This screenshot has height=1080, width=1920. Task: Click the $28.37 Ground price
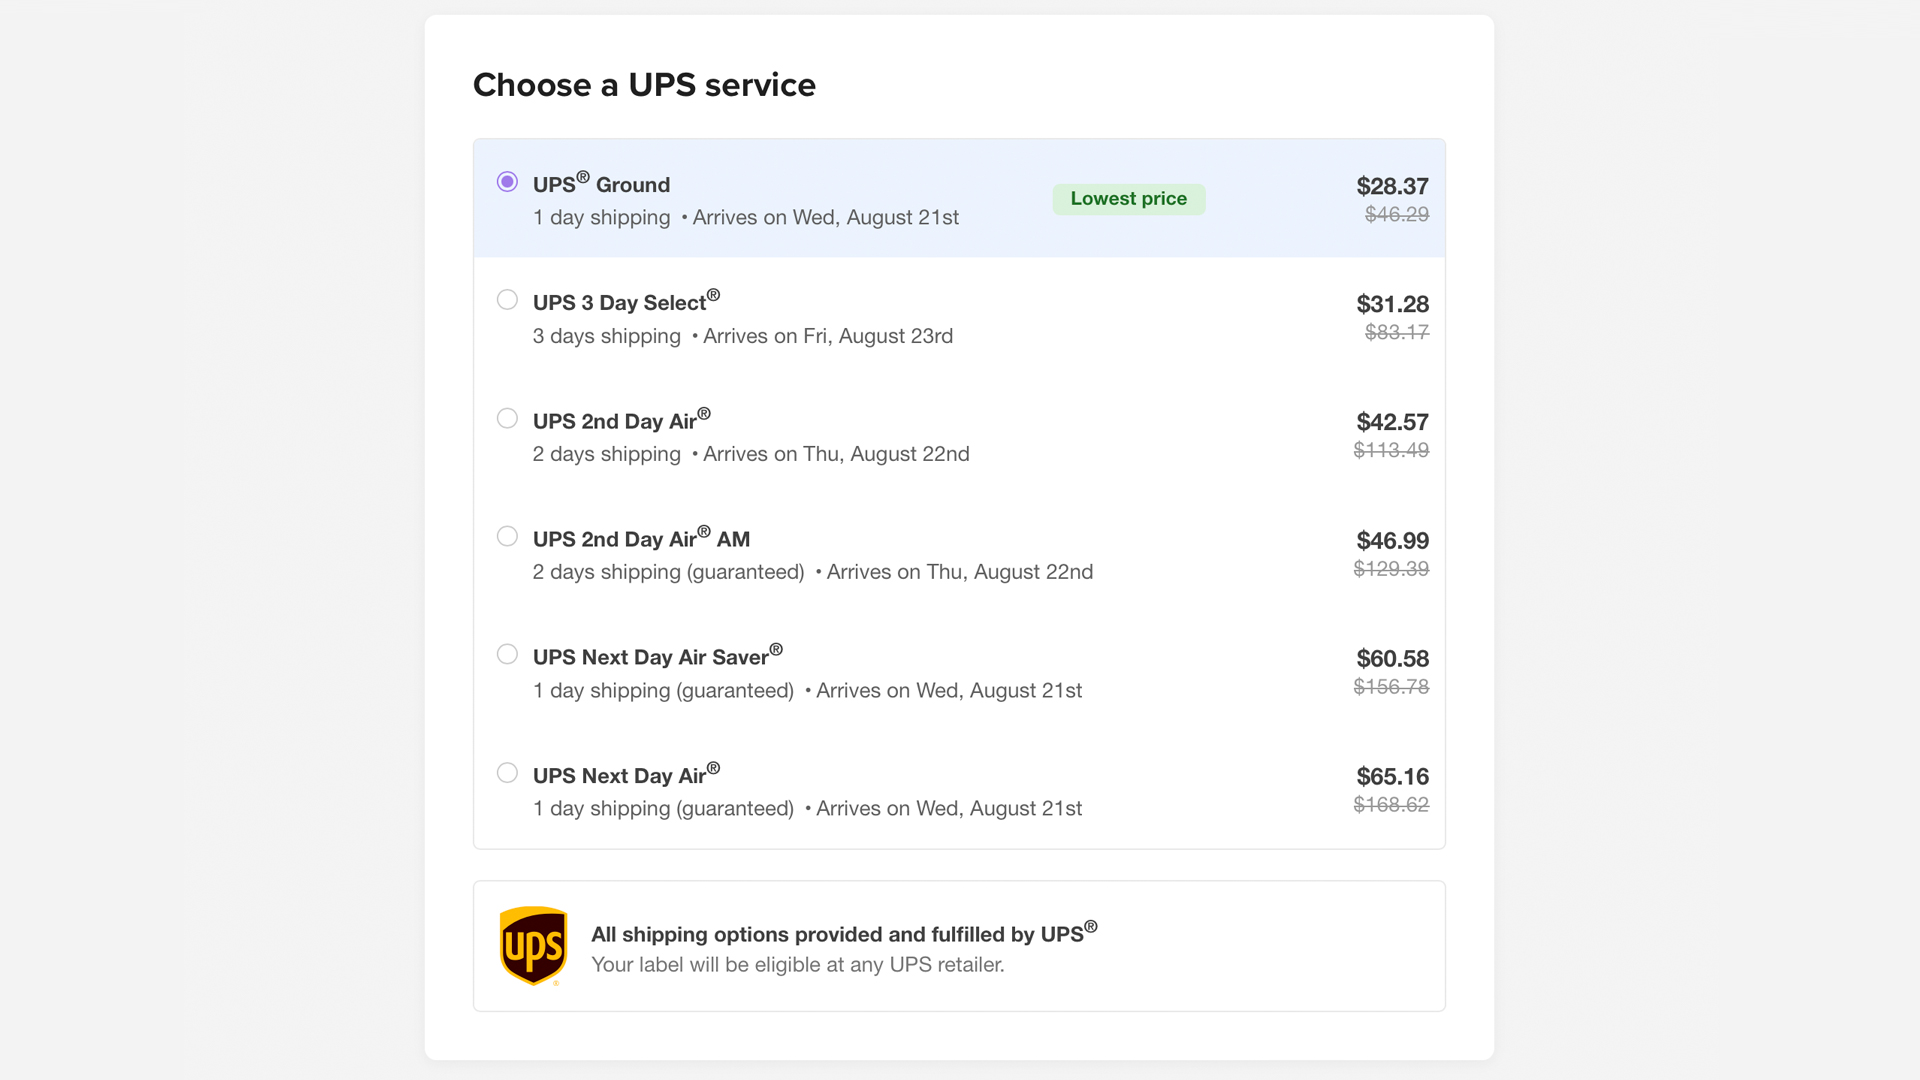1392,185
